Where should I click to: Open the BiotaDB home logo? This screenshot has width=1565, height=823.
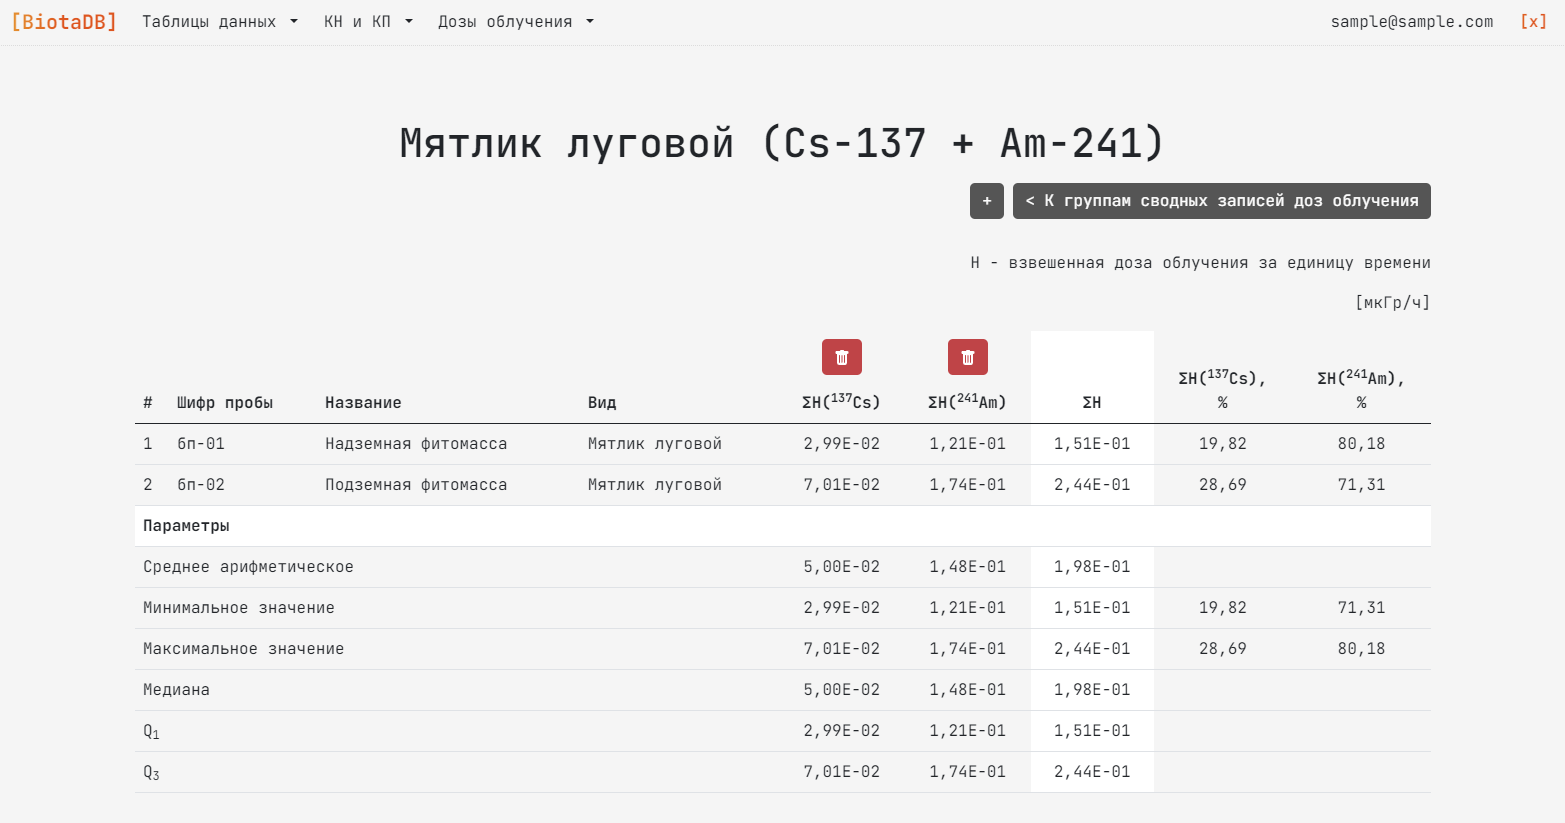(64, 22)
